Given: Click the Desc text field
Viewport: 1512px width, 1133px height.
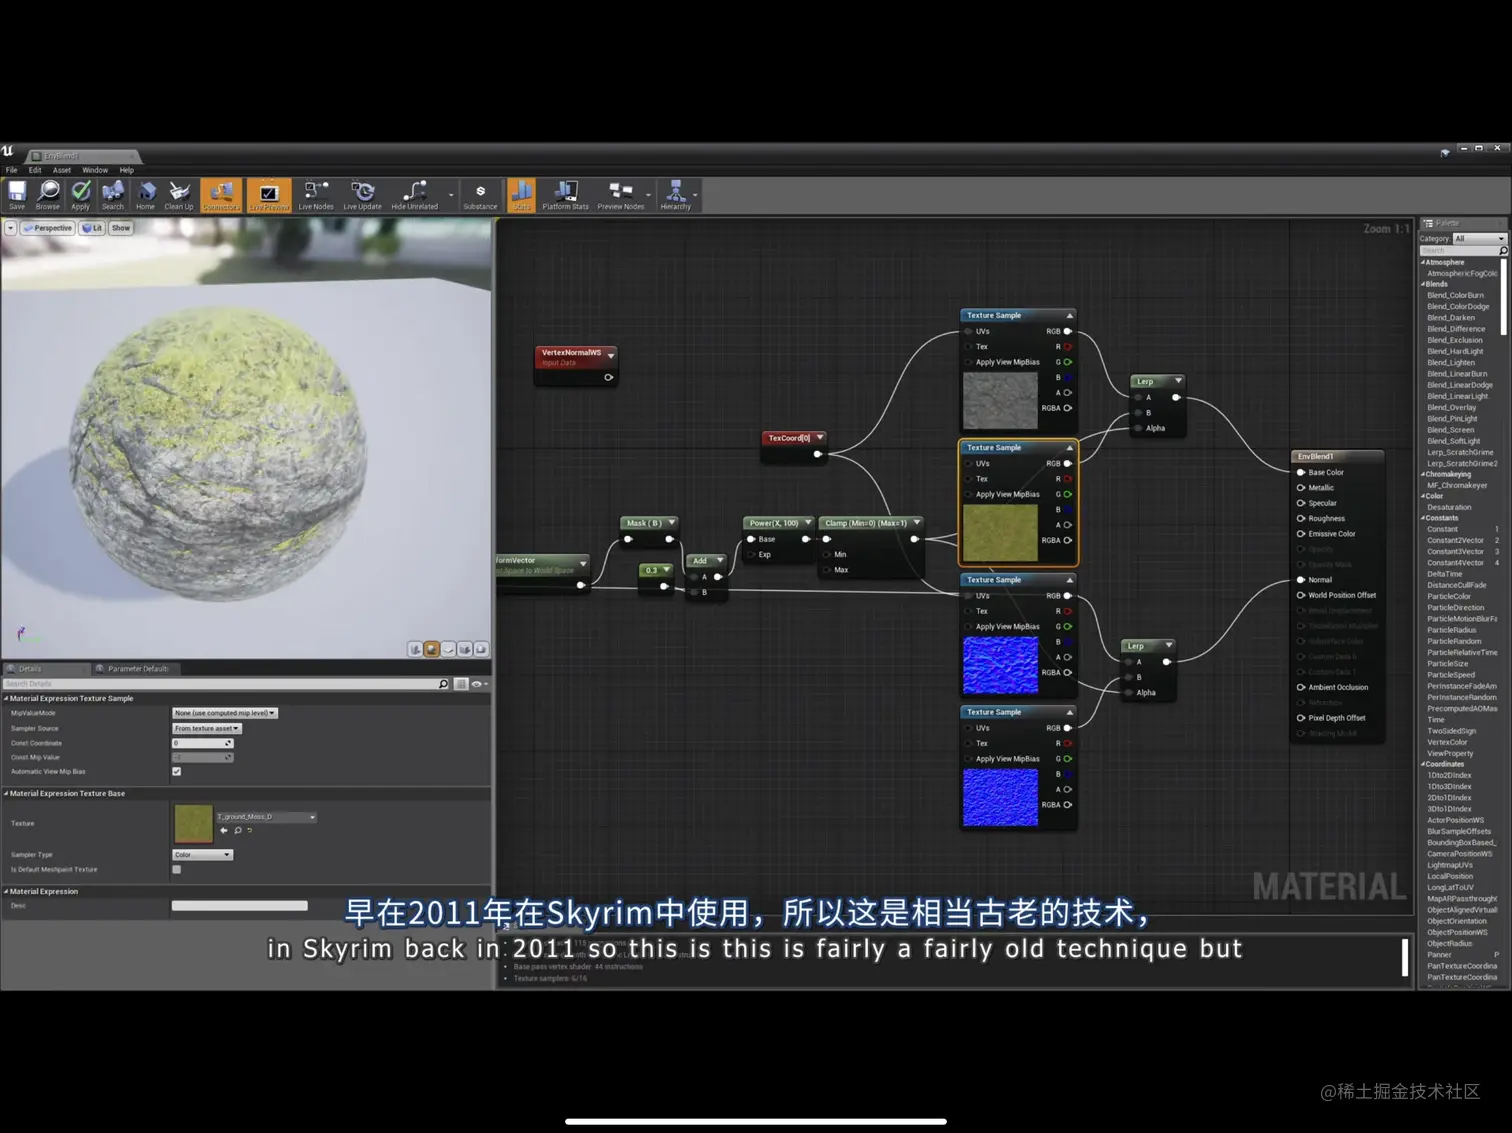Looking at the screenshot, I should [240, 906].
